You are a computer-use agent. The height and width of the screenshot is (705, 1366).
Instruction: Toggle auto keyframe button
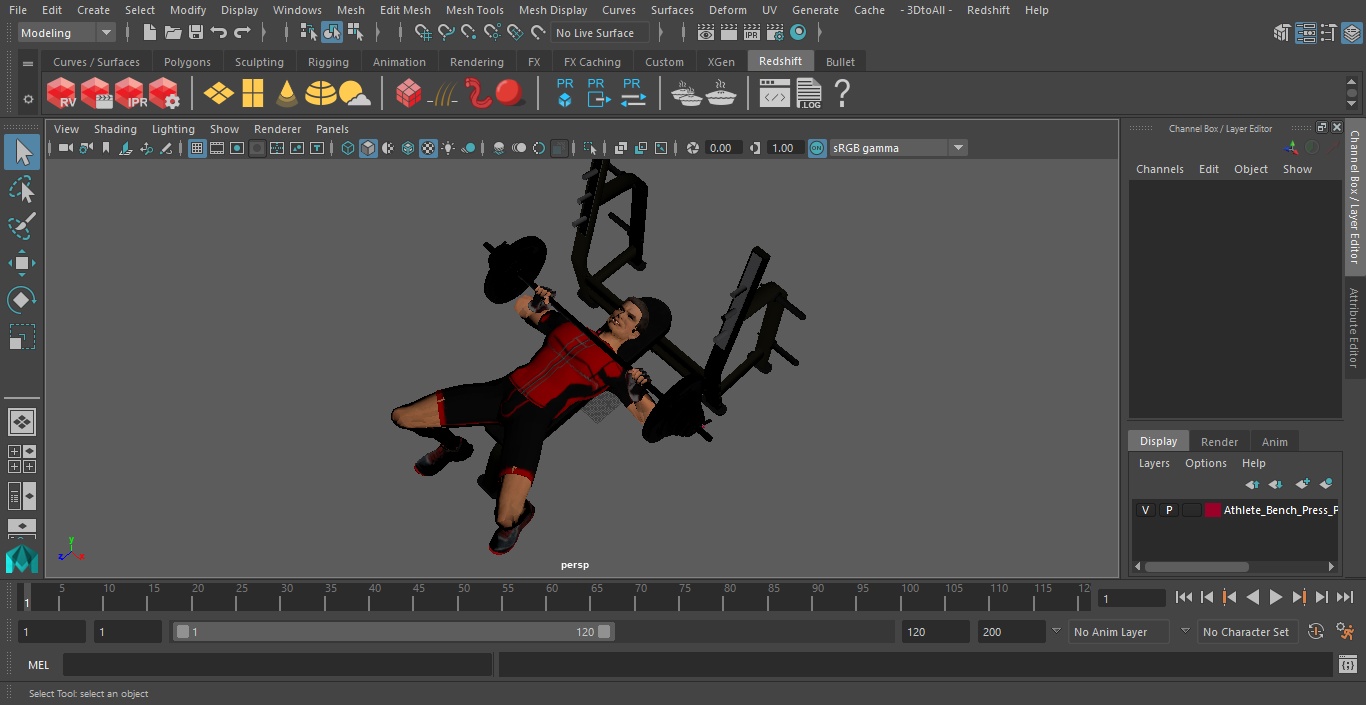click(1316, 632)
